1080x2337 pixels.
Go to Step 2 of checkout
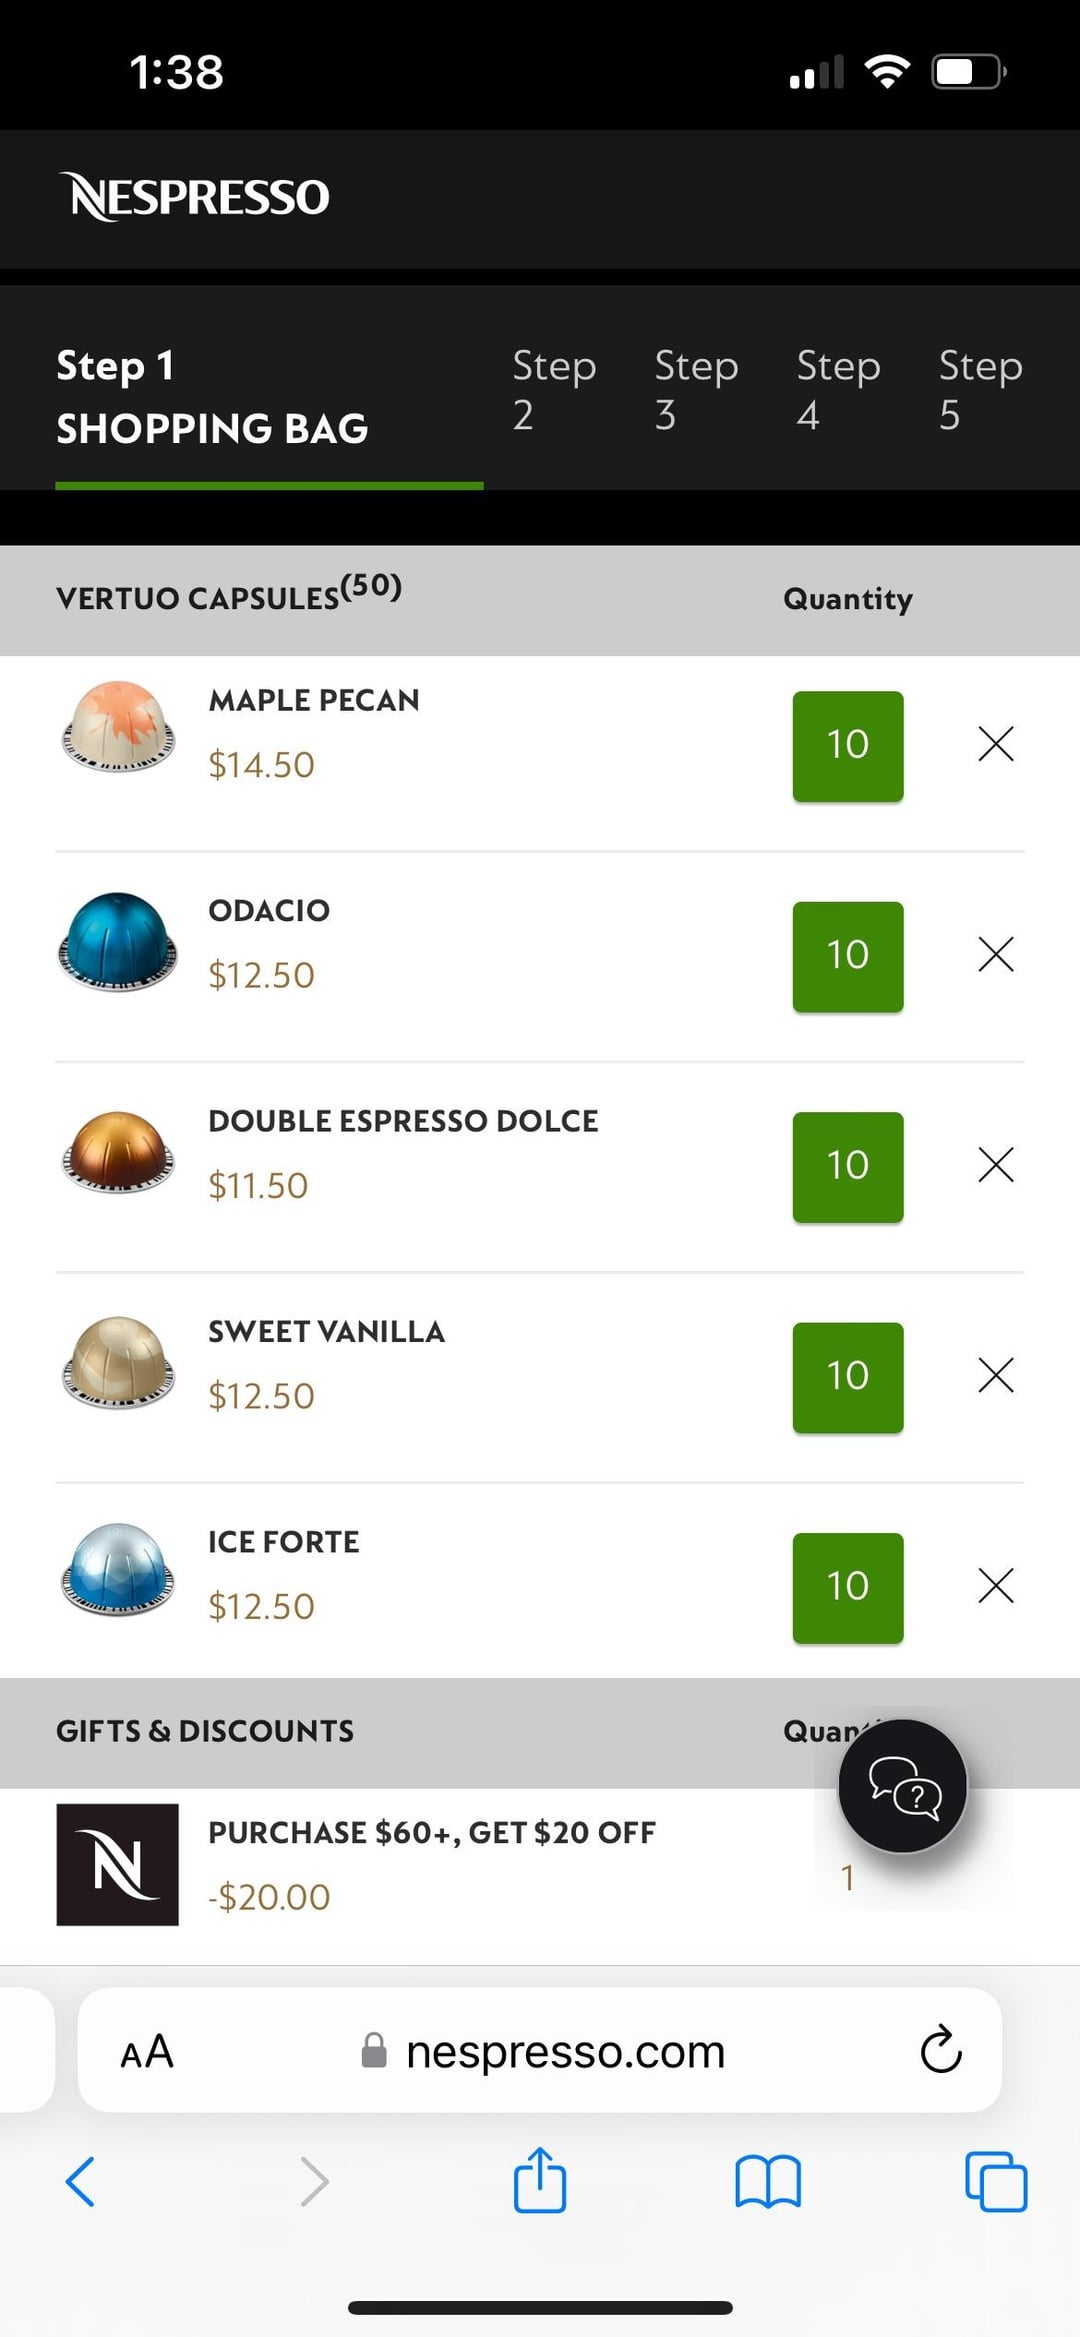click(x=554, y=390)
